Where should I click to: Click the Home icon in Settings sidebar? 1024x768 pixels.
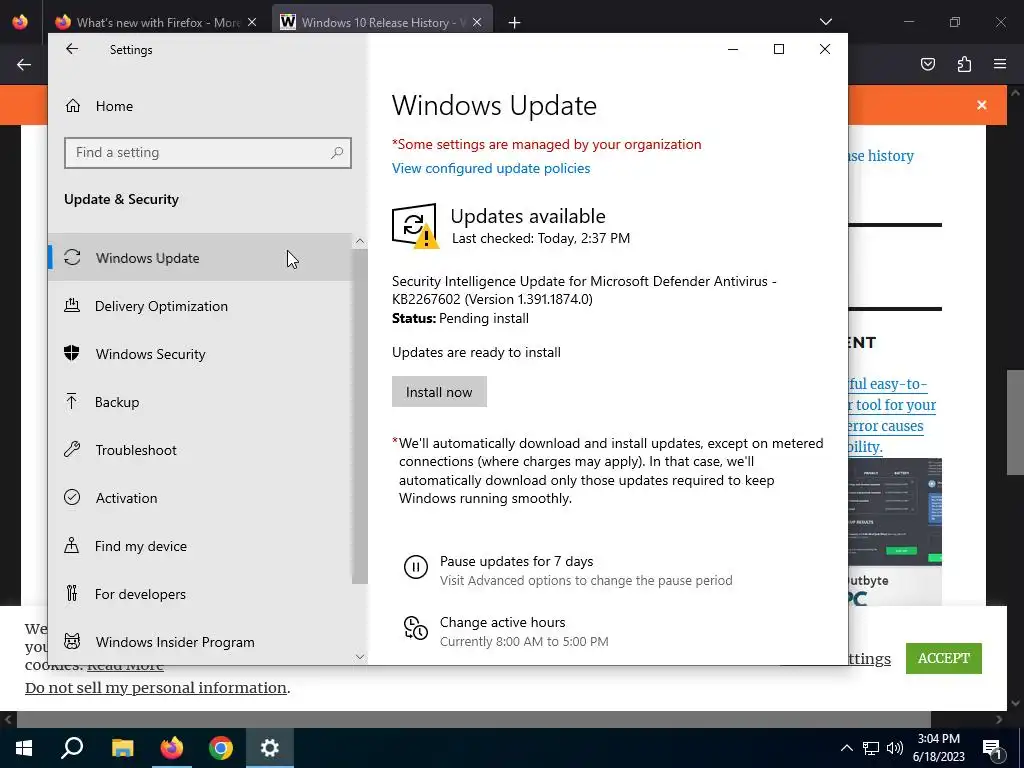tap(72, 106)
